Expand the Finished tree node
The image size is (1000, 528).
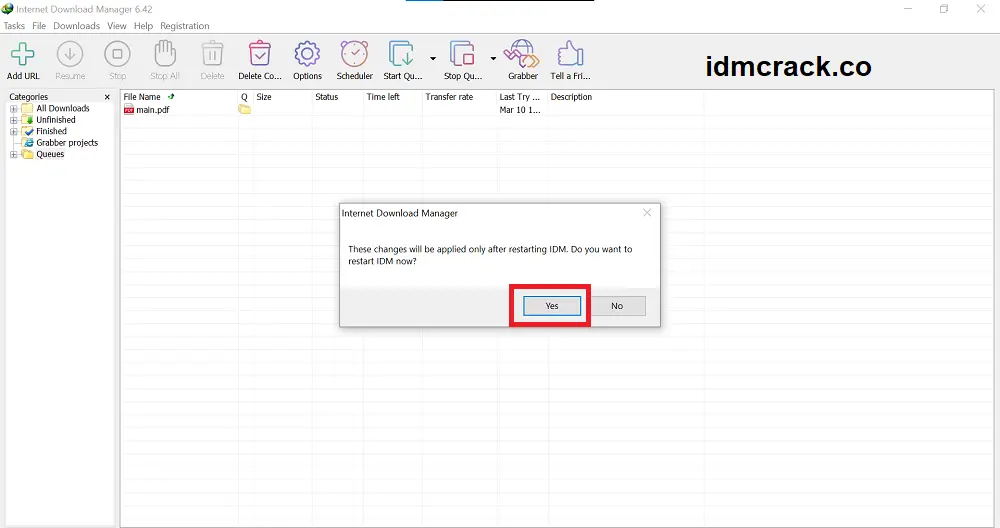coord(13,131)
